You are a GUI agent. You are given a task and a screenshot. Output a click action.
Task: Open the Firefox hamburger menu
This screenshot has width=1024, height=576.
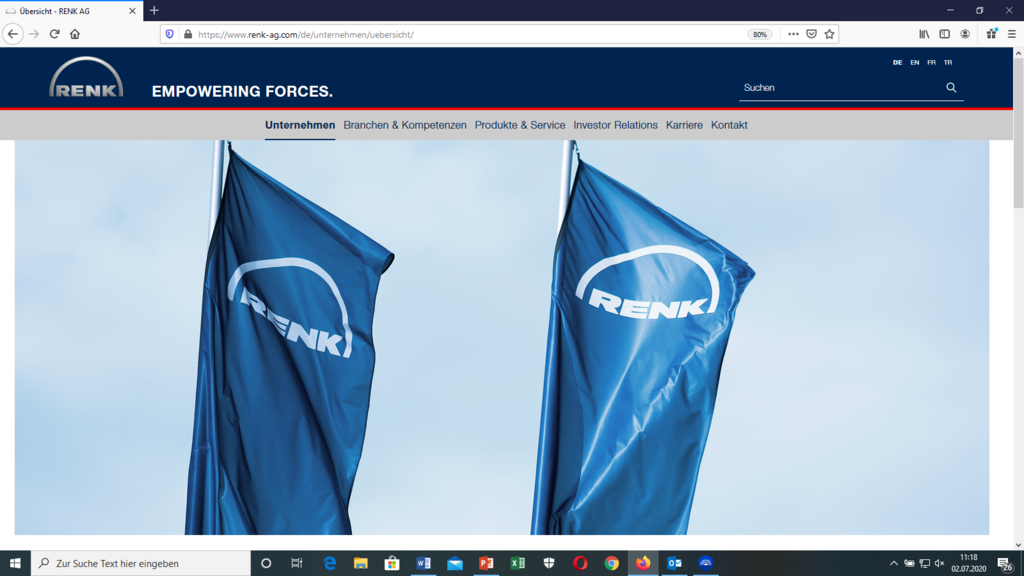click(1012, 34)
